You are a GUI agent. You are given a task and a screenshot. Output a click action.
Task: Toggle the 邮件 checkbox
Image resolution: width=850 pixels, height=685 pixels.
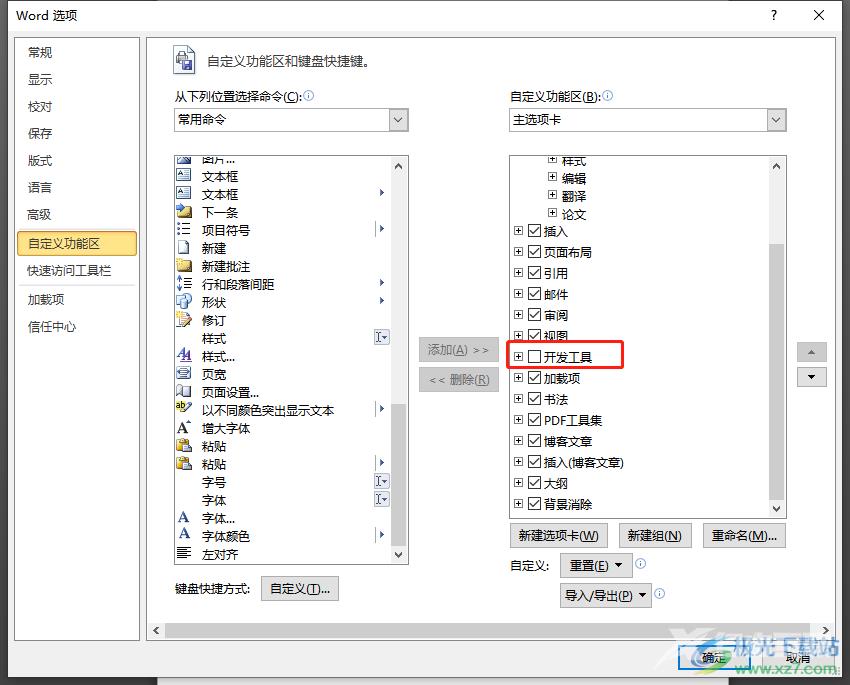pos(535,293)
